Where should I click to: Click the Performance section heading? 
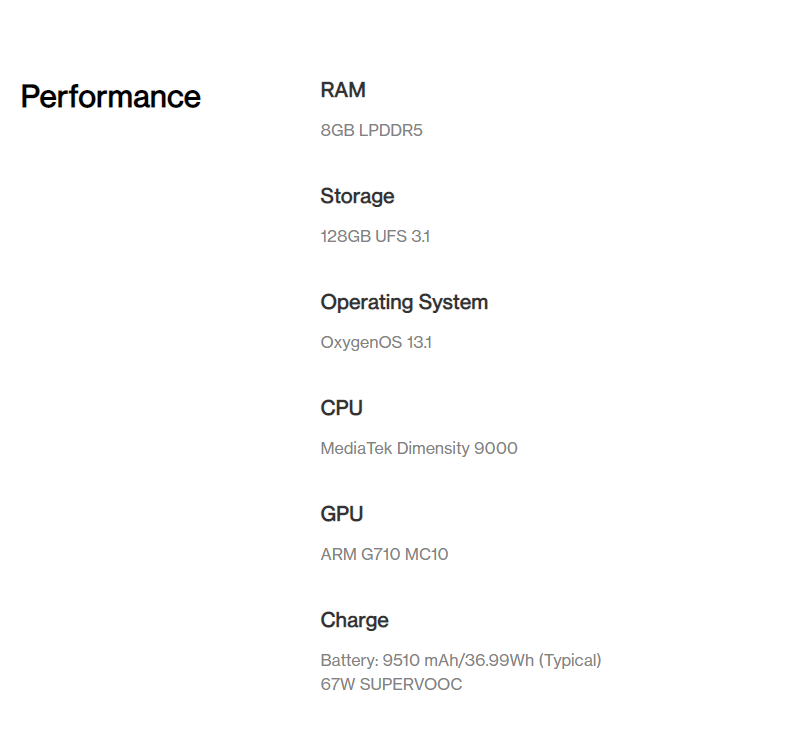[x=110, y=97]
